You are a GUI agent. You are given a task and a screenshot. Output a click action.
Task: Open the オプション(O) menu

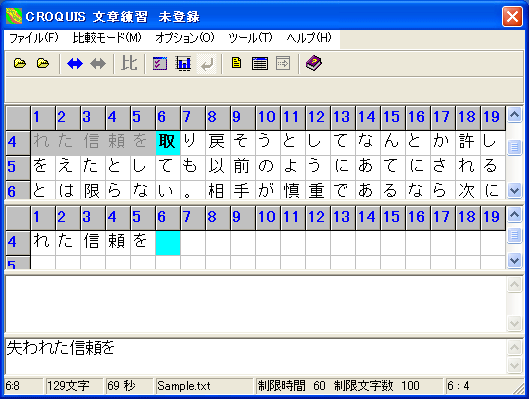point(185,38)
